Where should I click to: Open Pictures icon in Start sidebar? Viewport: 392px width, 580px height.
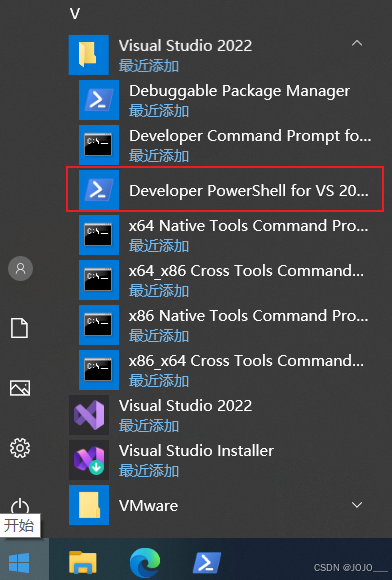(20, 388)
